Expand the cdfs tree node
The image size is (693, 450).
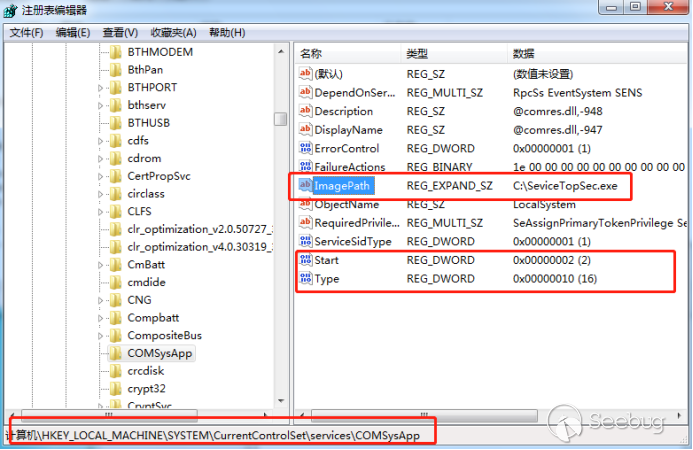point(100,141)
